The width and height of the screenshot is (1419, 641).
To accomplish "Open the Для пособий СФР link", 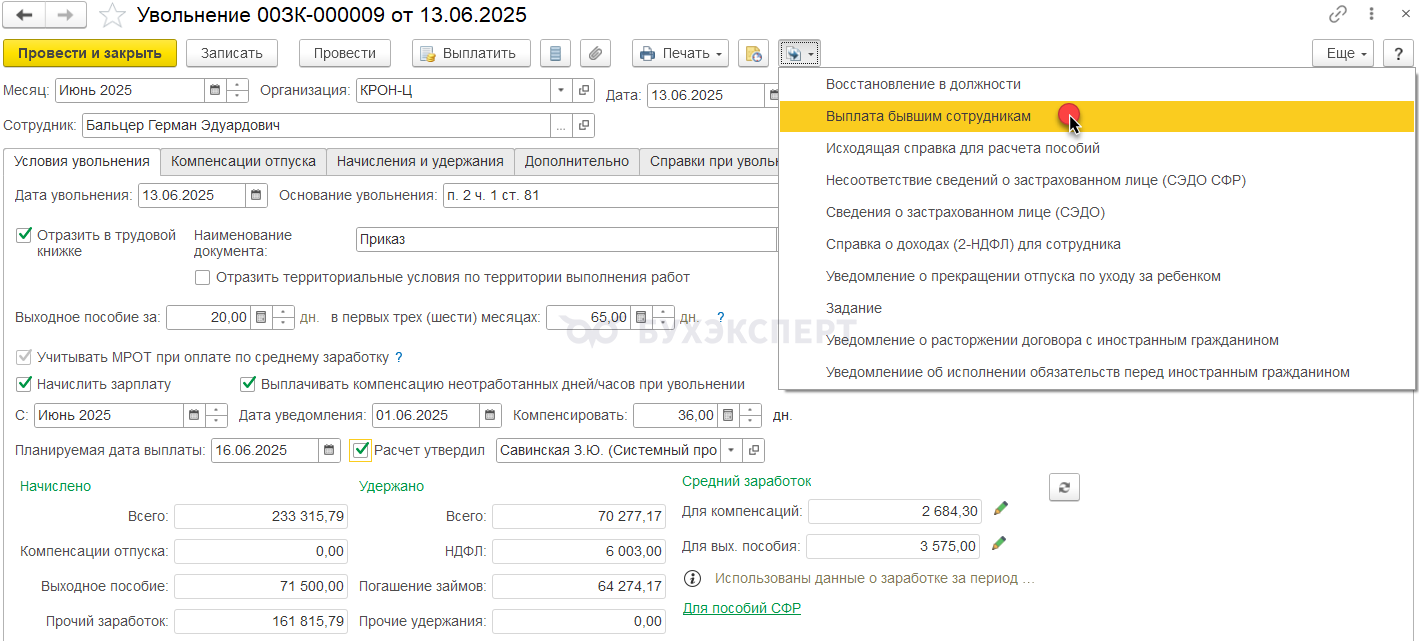I will coord(741,608).
